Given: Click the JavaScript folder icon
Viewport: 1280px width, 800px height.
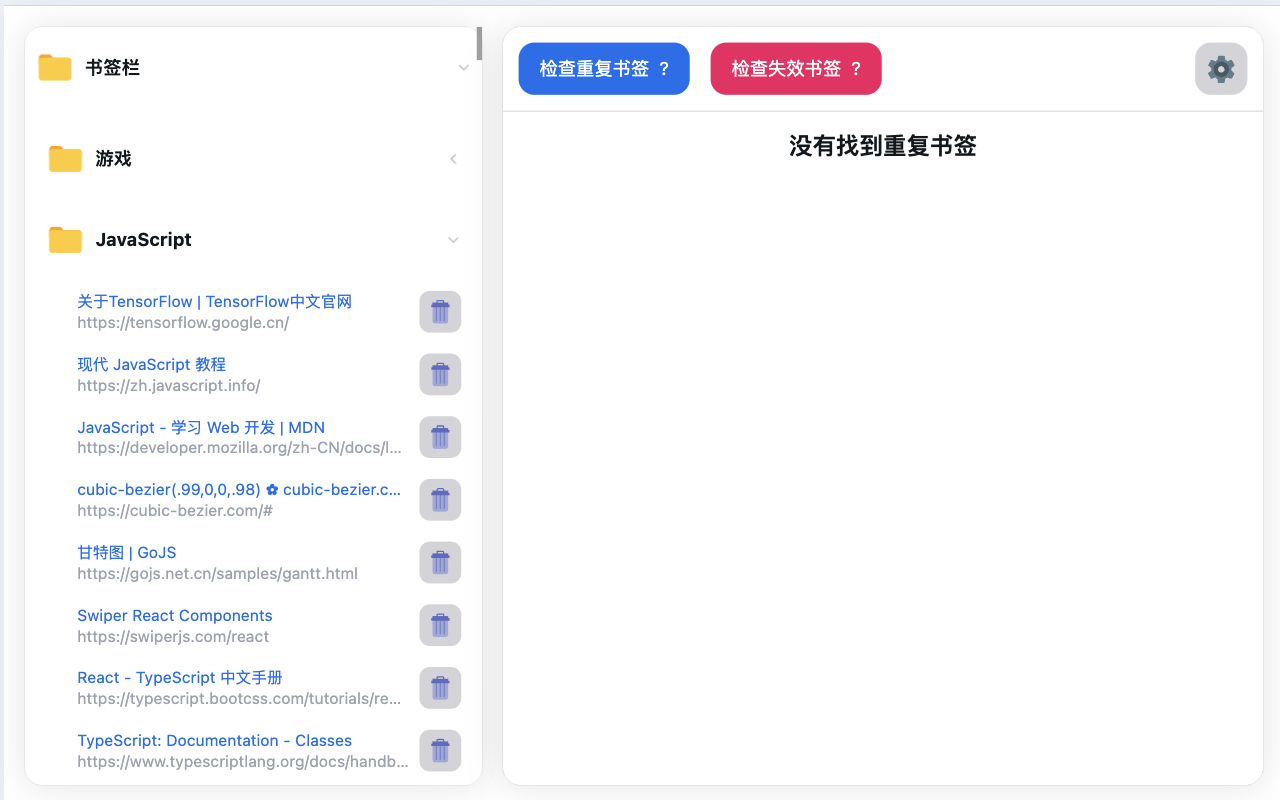Looking at the screenshot, I should coord(64,239).
